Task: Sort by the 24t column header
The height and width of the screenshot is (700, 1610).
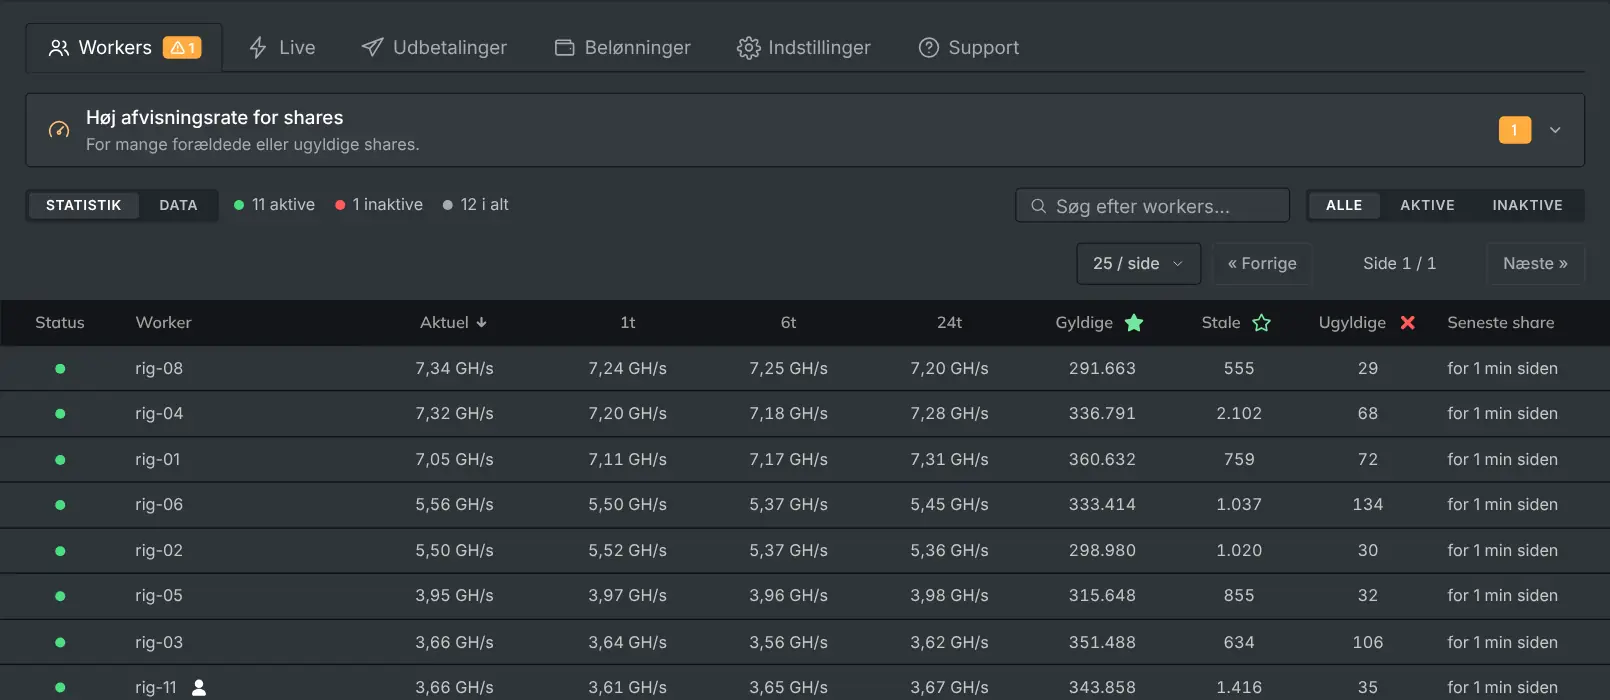Action: tap(949, 323)
